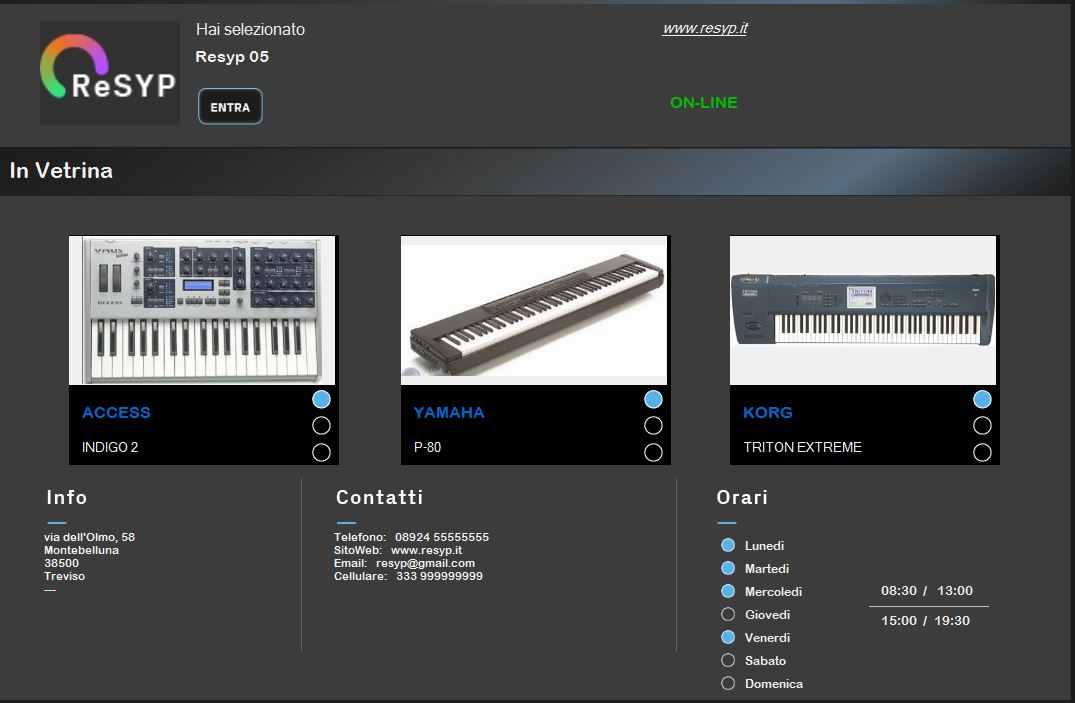Select second radio dot on KORG card
This screenshot has width=1075, height=703.
pos(982,426)
